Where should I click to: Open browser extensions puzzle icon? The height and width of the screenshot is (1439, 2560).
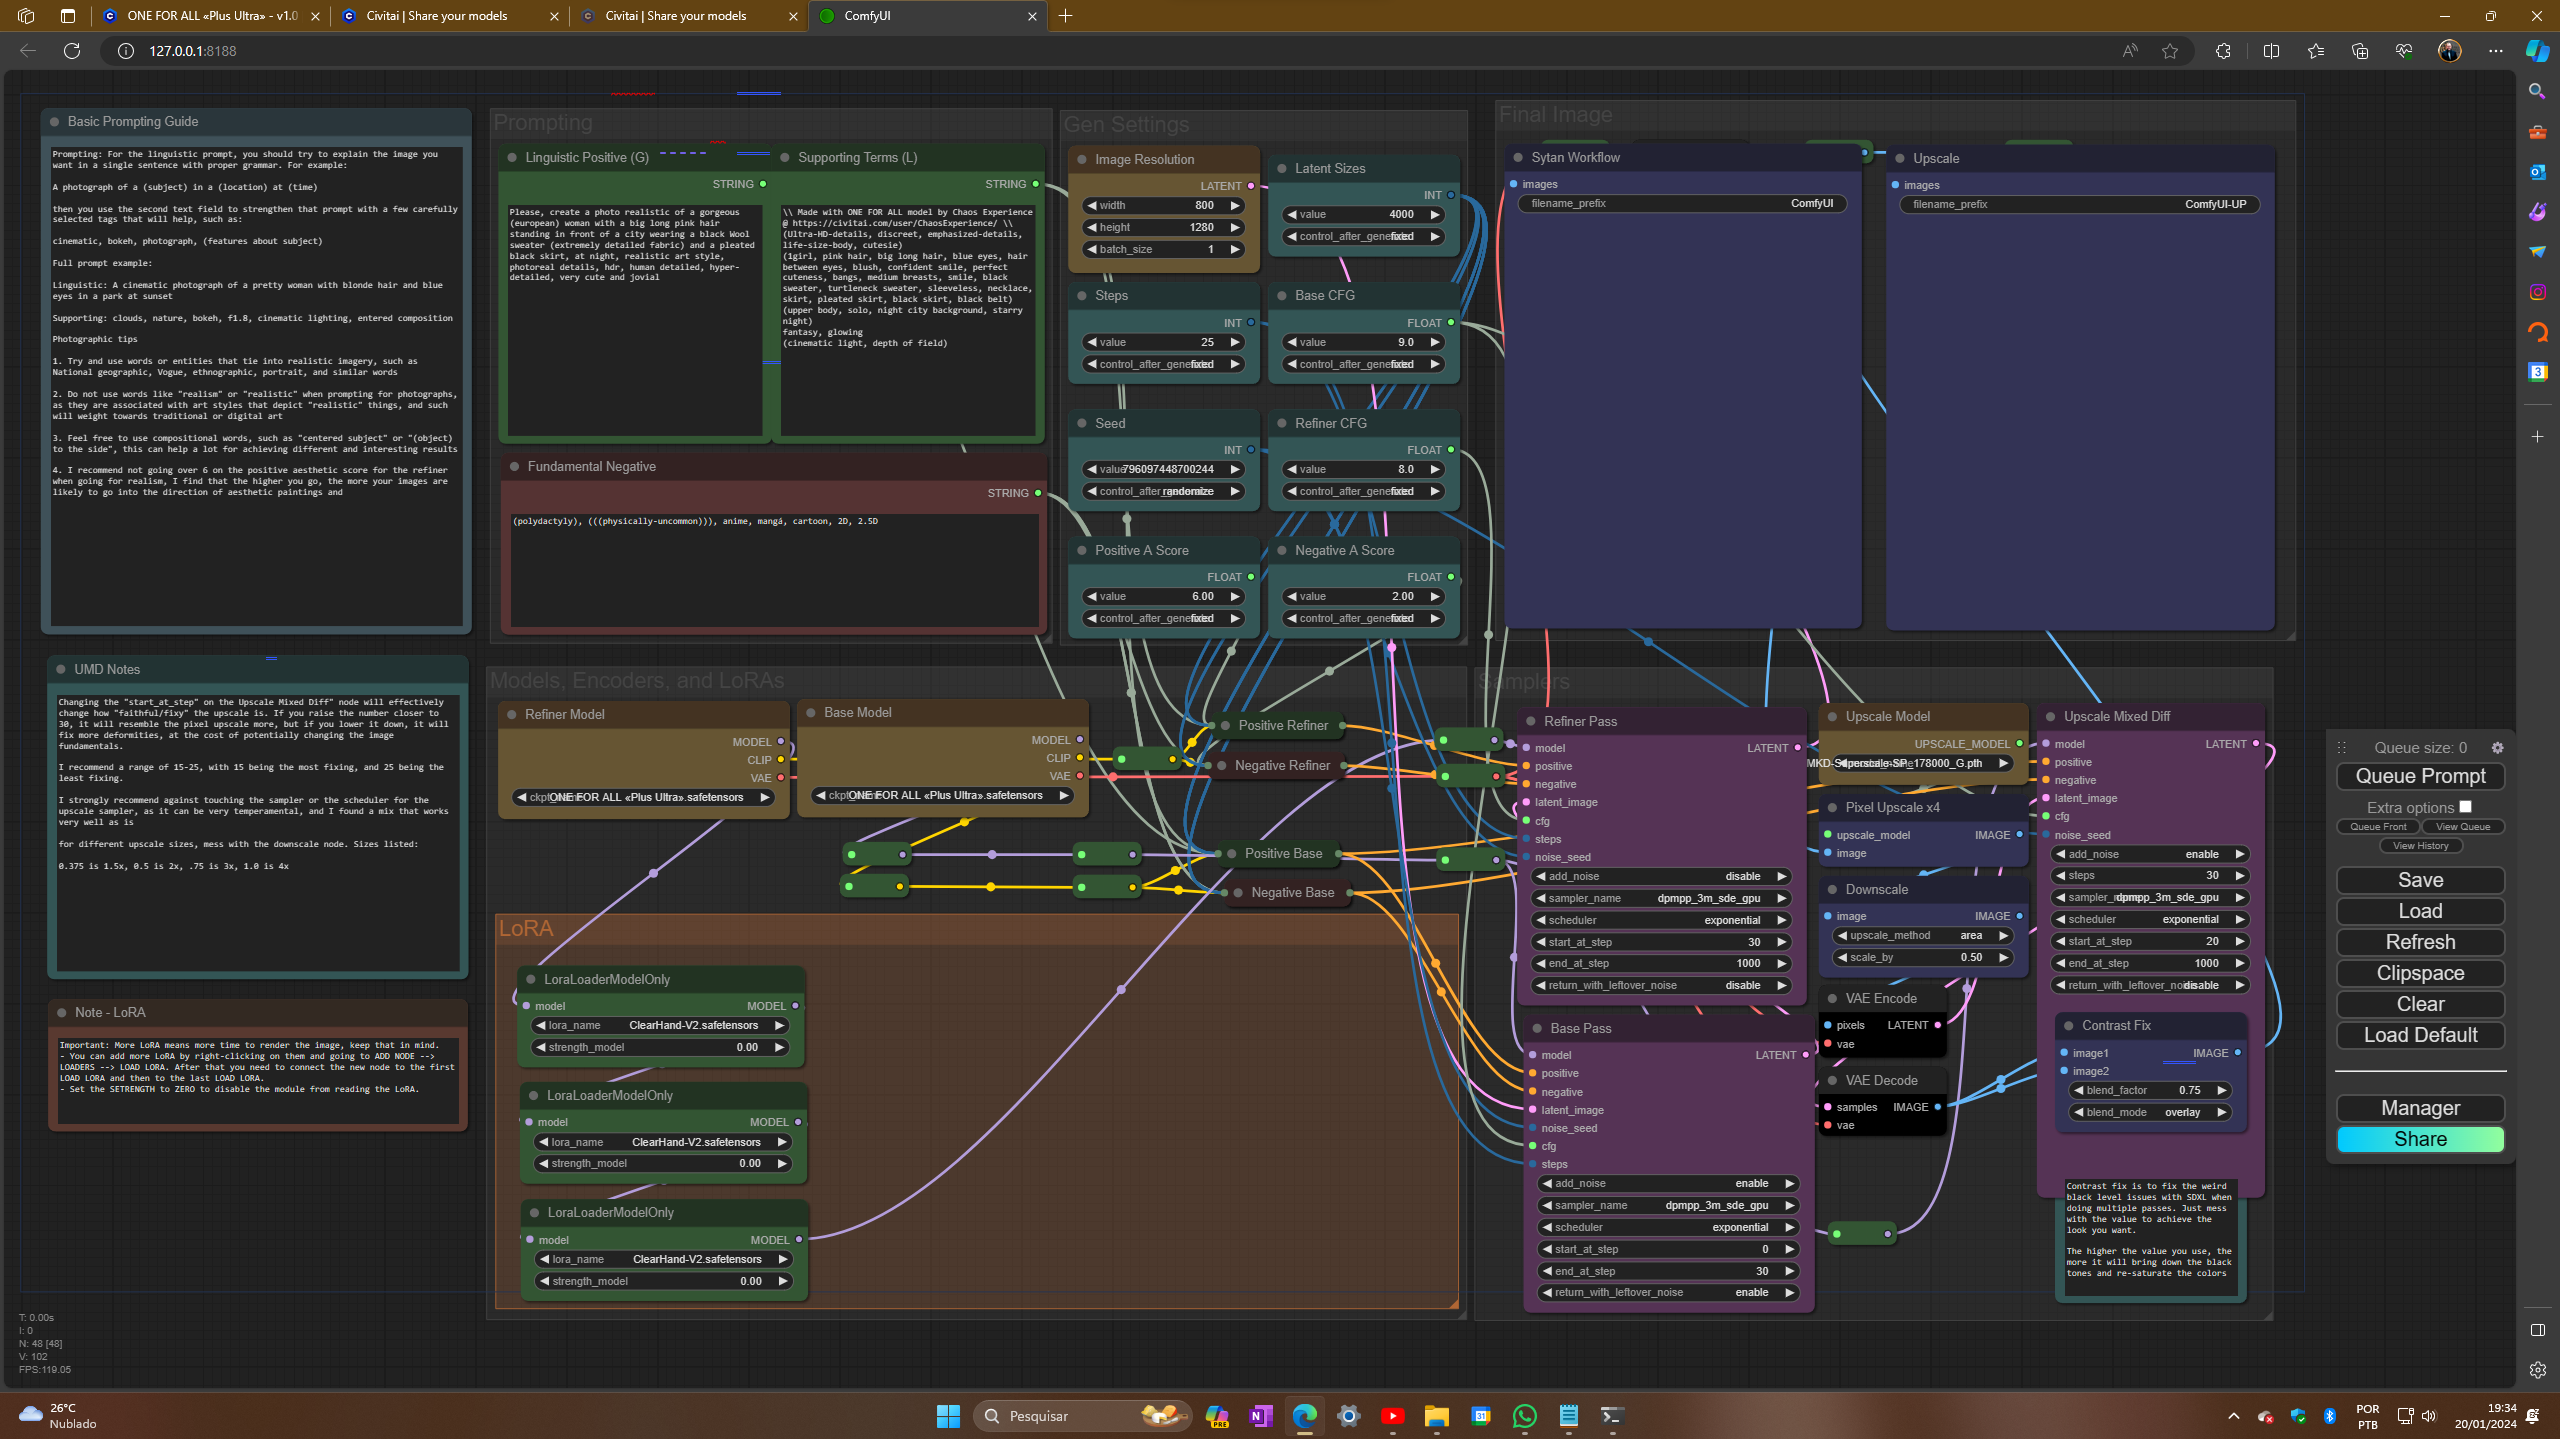pyautogui.click(x=2223, y=51)
